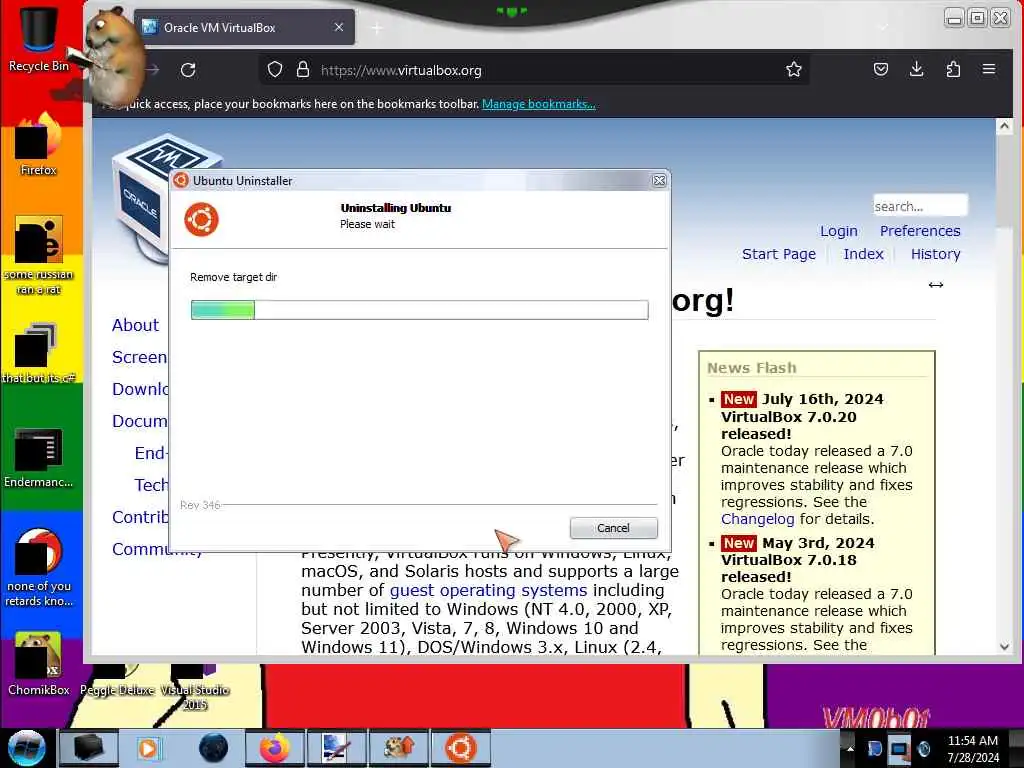The image size is (1024, 768).
Task: Open the Pocket save icon
Action: pyautogui.click(x=880, y=69)
